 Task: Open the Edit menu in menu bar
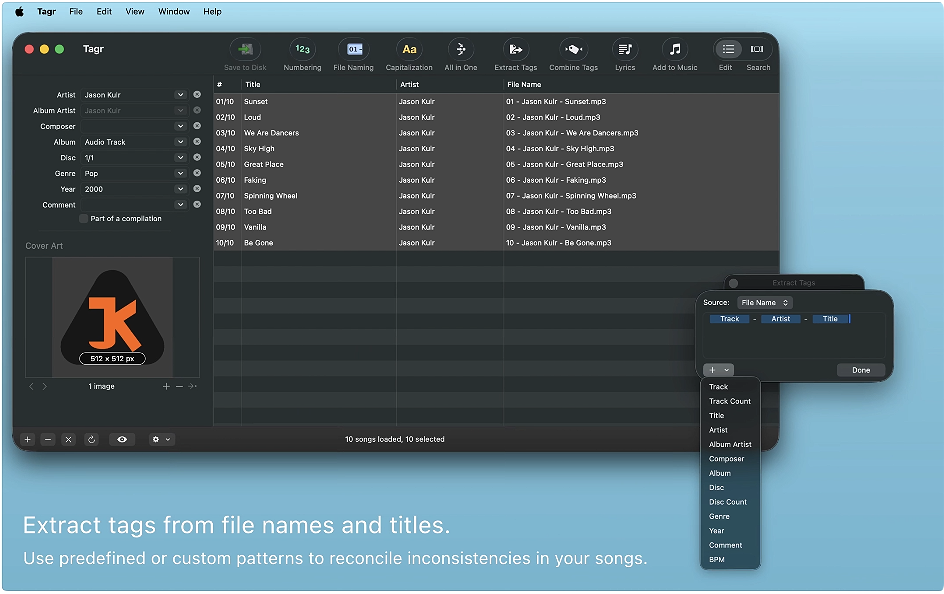(104, 11)
